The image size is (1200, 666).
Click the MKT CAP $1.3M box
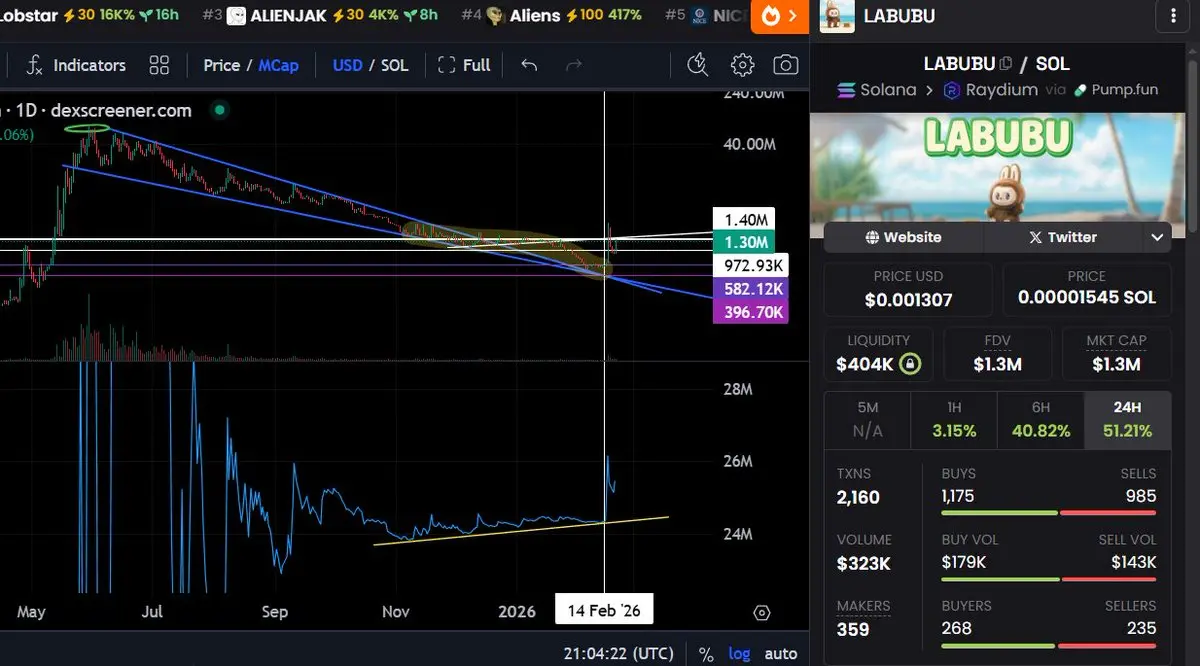click(x=1116, y=354)
